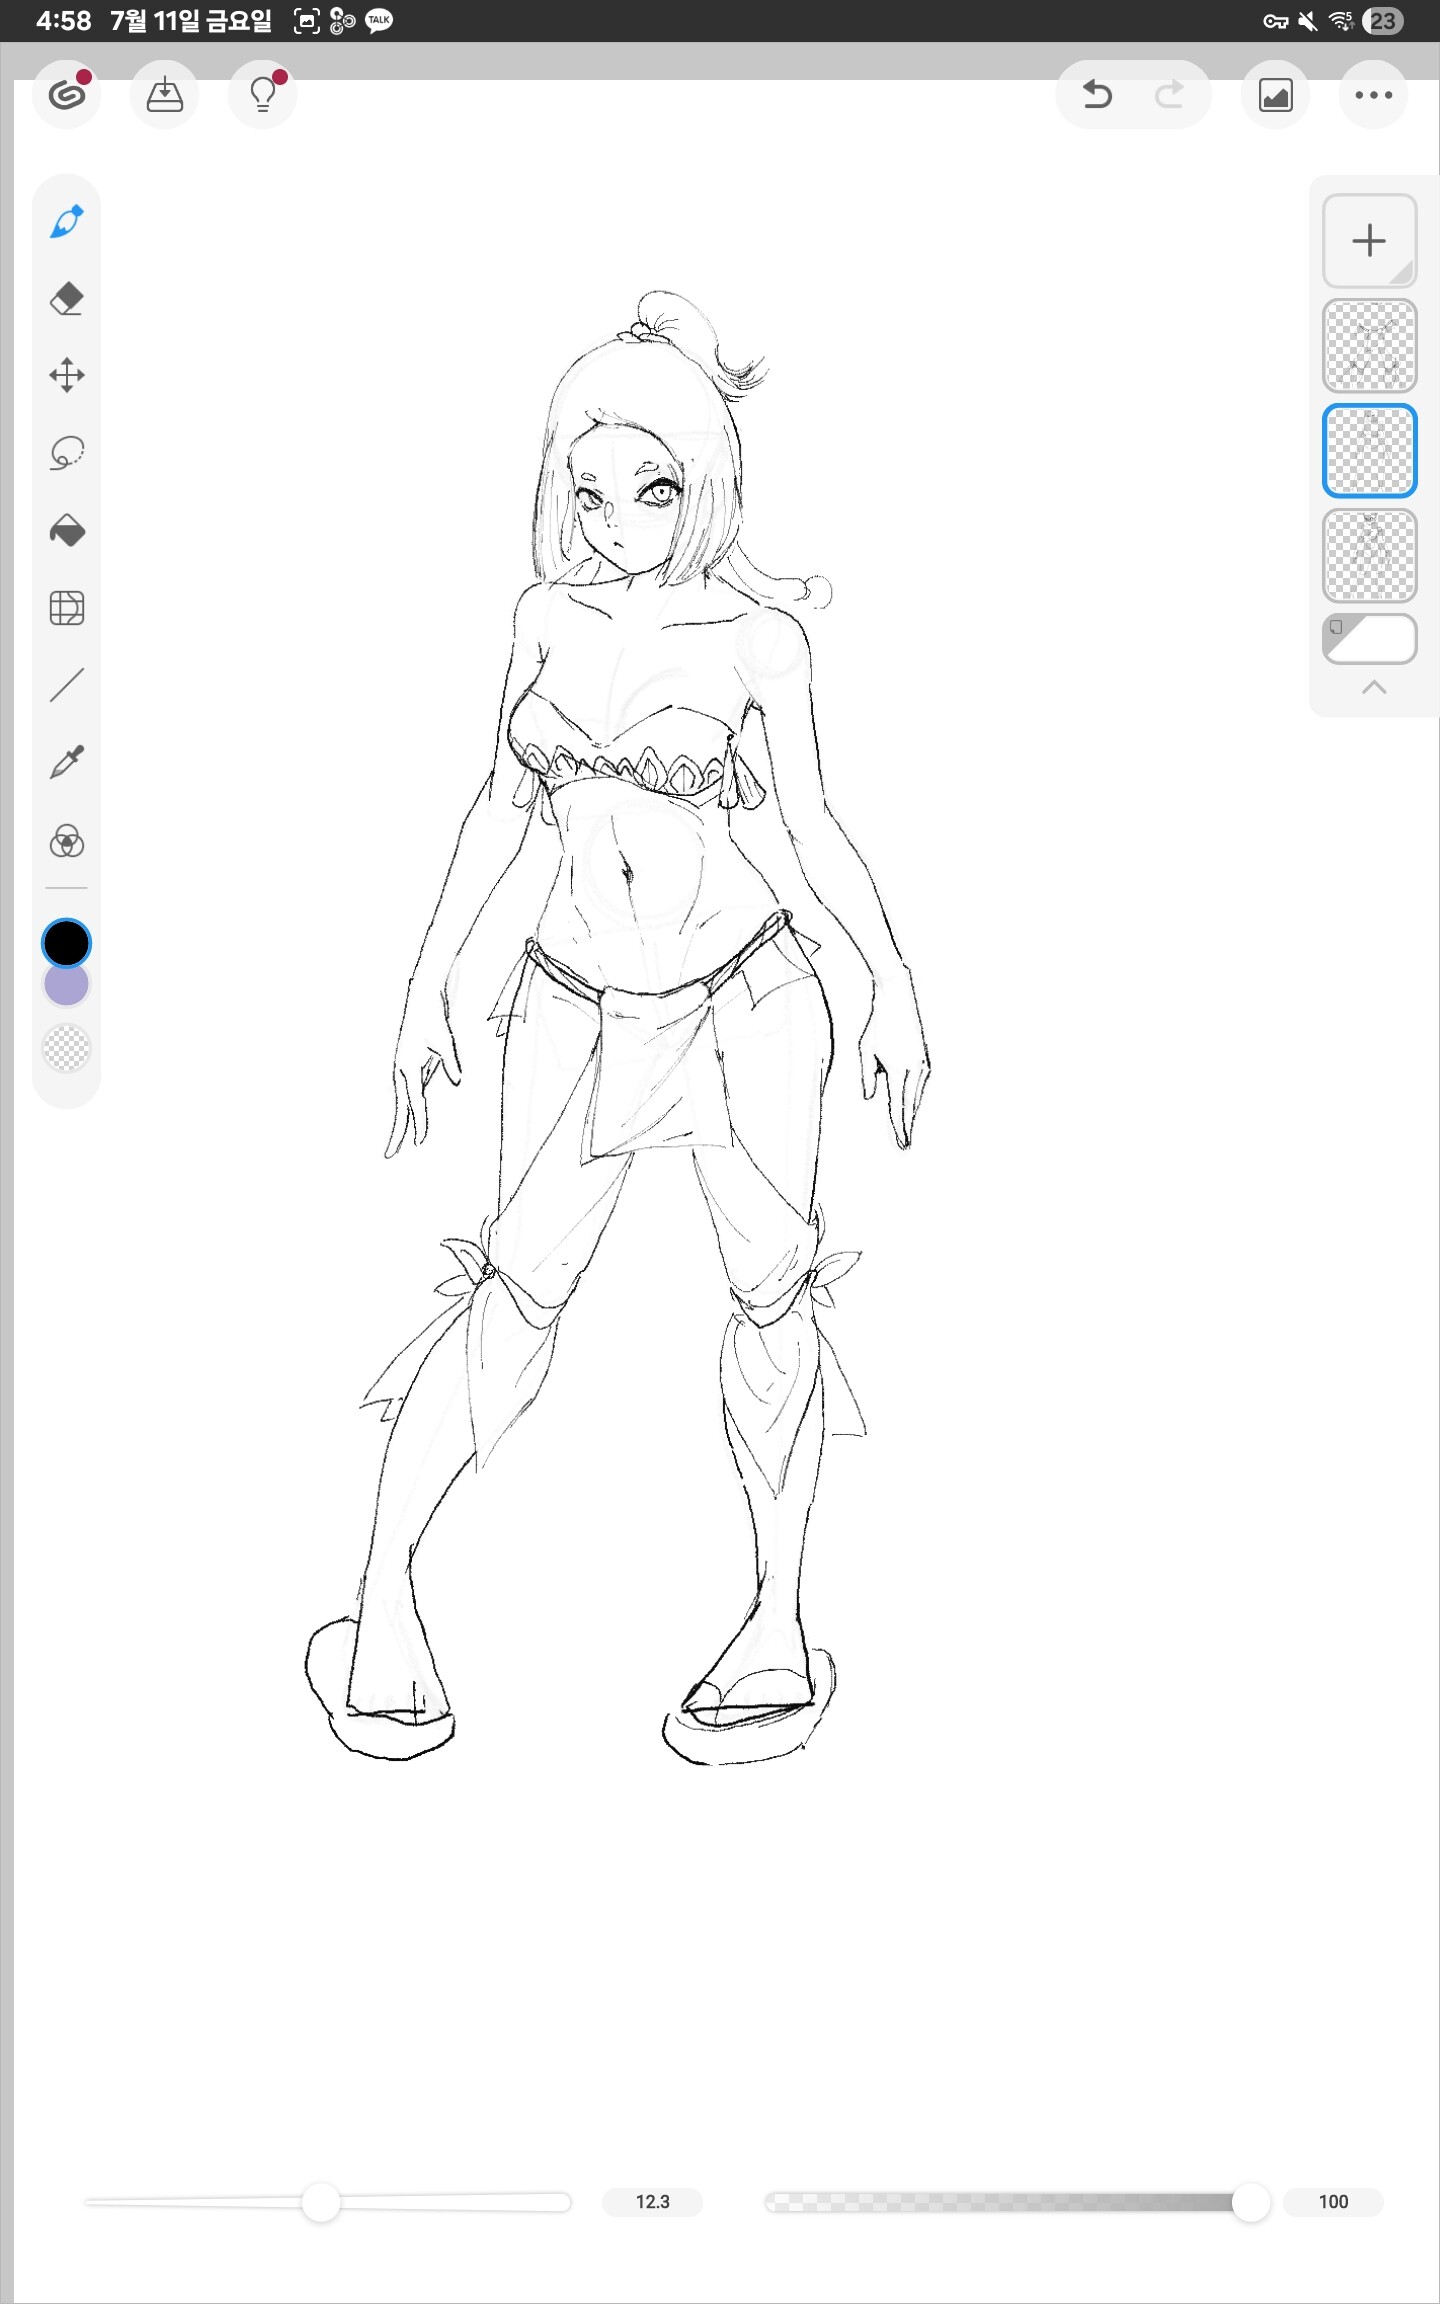Undo the last stroke

pyautogui.click(x=1097, y=95)
